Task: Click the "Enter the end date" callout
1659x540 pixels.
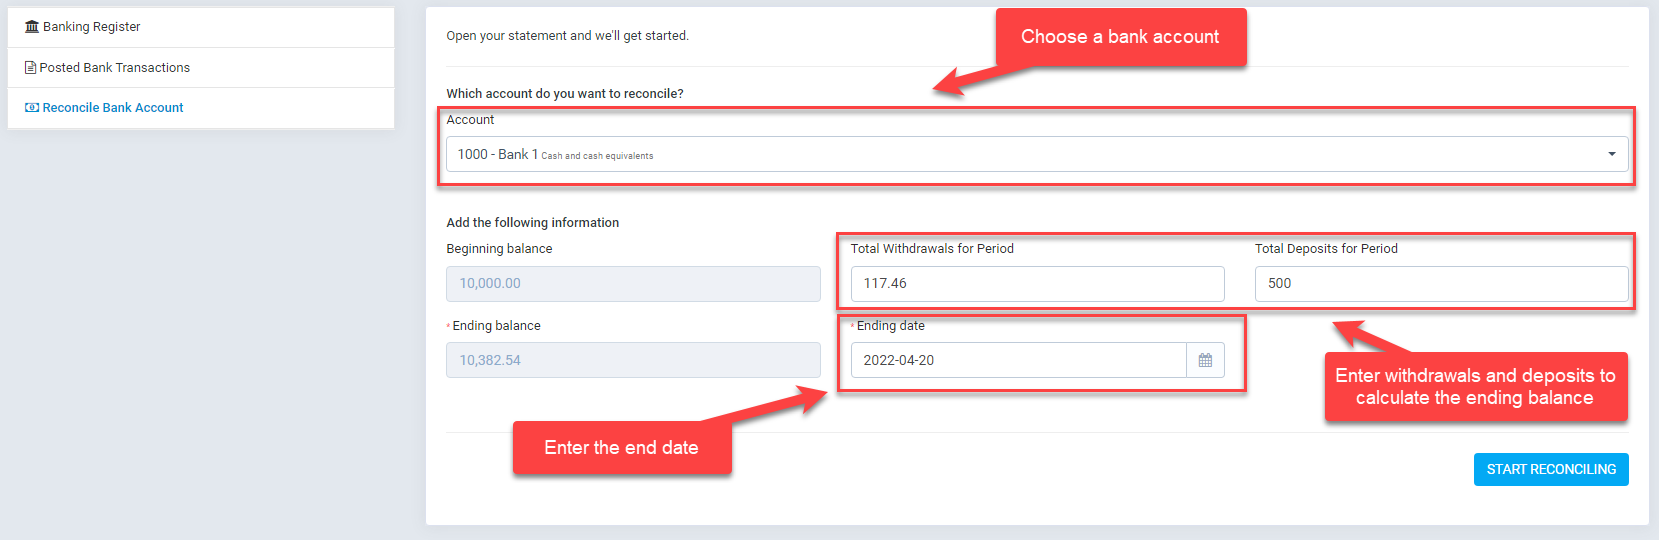Action: (x=621, y=448)
